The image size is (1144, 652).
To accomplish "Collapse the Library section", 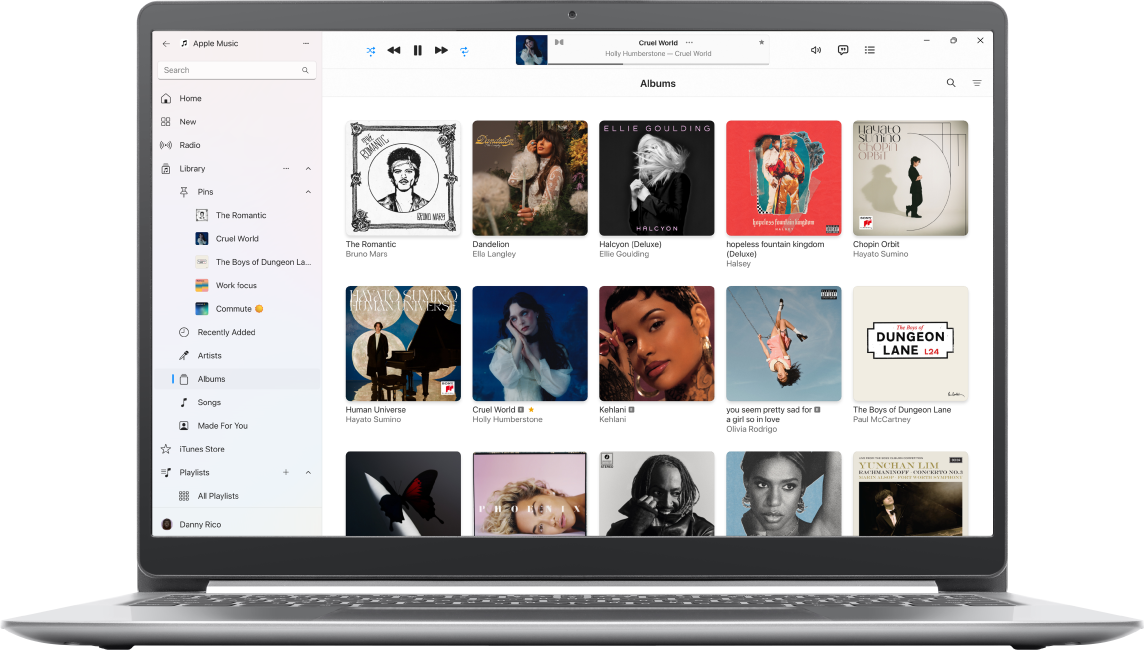I will [x=309, y=168].
